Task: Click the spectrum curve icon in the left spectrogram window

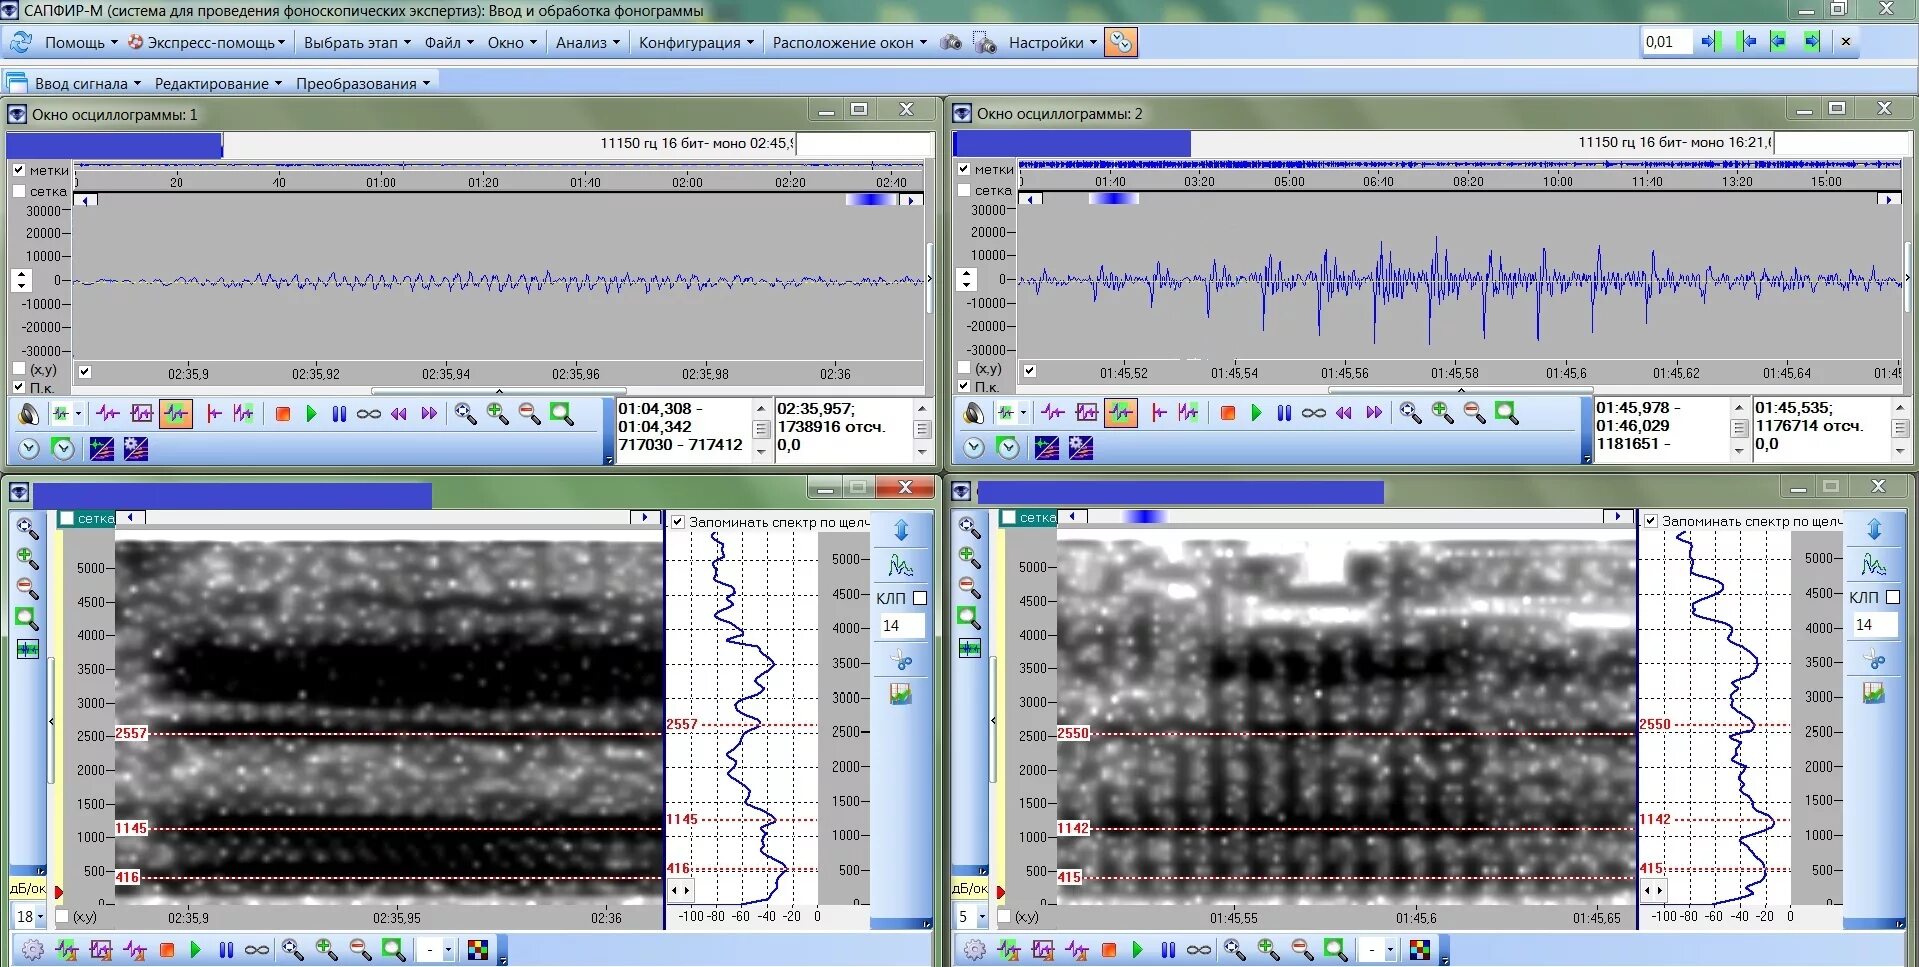Action: click(x=901, y=566)
